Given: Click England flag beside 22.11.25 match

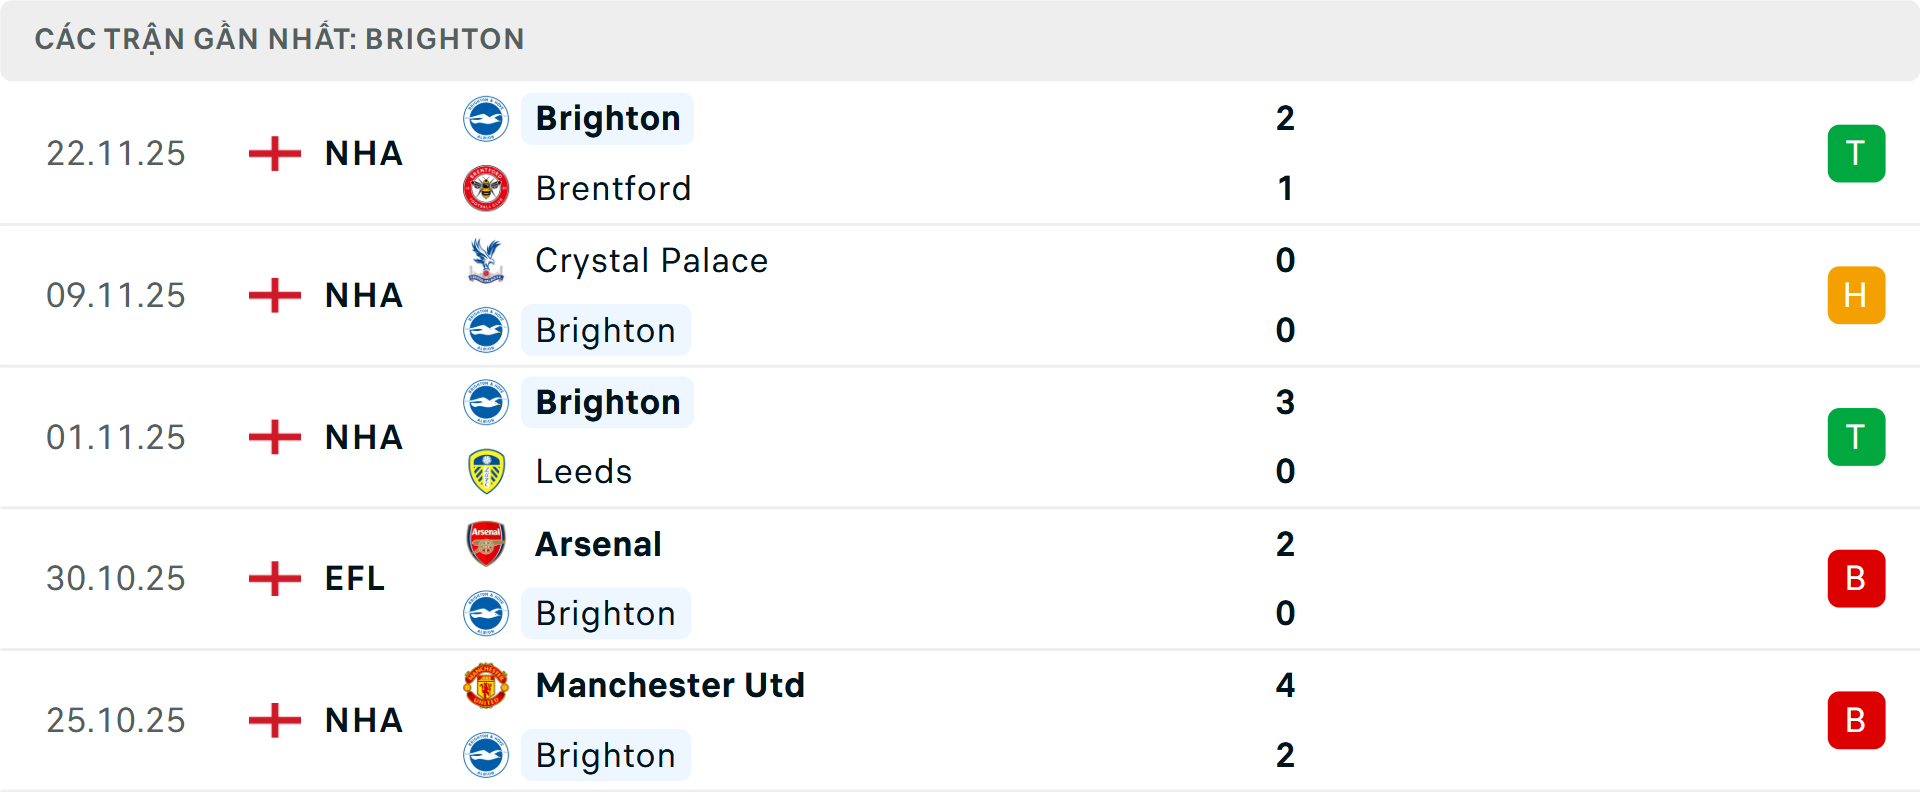Looking at the screenshot, I should 275,154.
